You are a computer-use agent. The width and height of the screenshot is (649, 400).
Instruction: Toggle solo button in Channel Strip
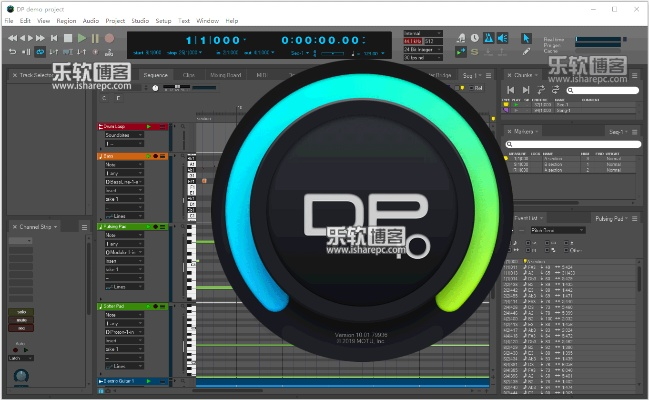(x=20, y=312)
